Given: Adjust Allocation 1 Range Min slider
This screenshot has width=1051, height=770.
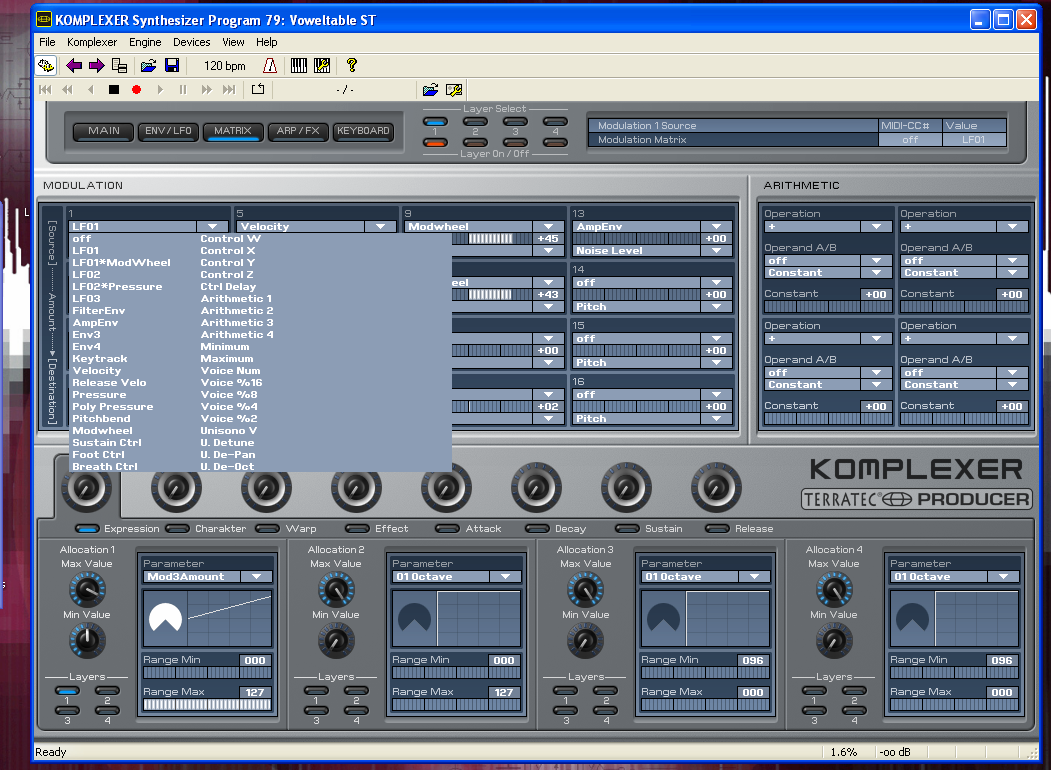Looking at the screenshot, I should pos(207,673).
